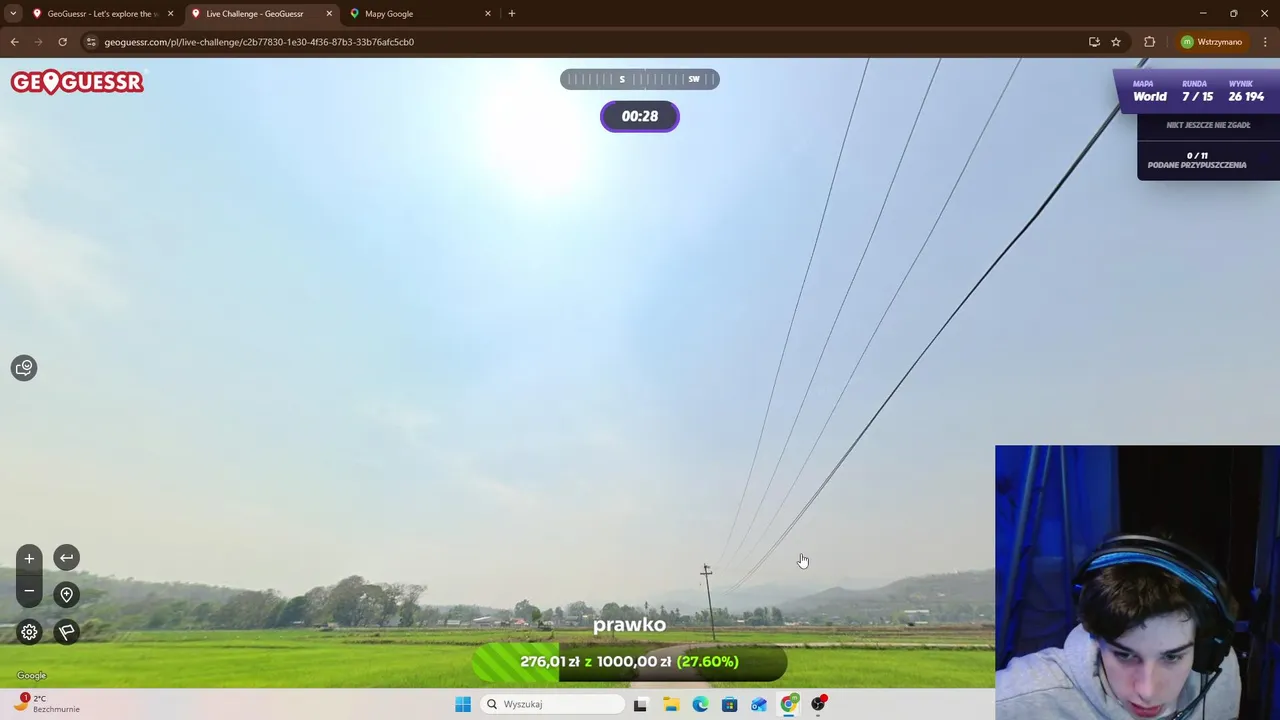The height and width of the screenshot is (720, 1280).
Task: Click the flag checkpoint button
Action: 66,632
